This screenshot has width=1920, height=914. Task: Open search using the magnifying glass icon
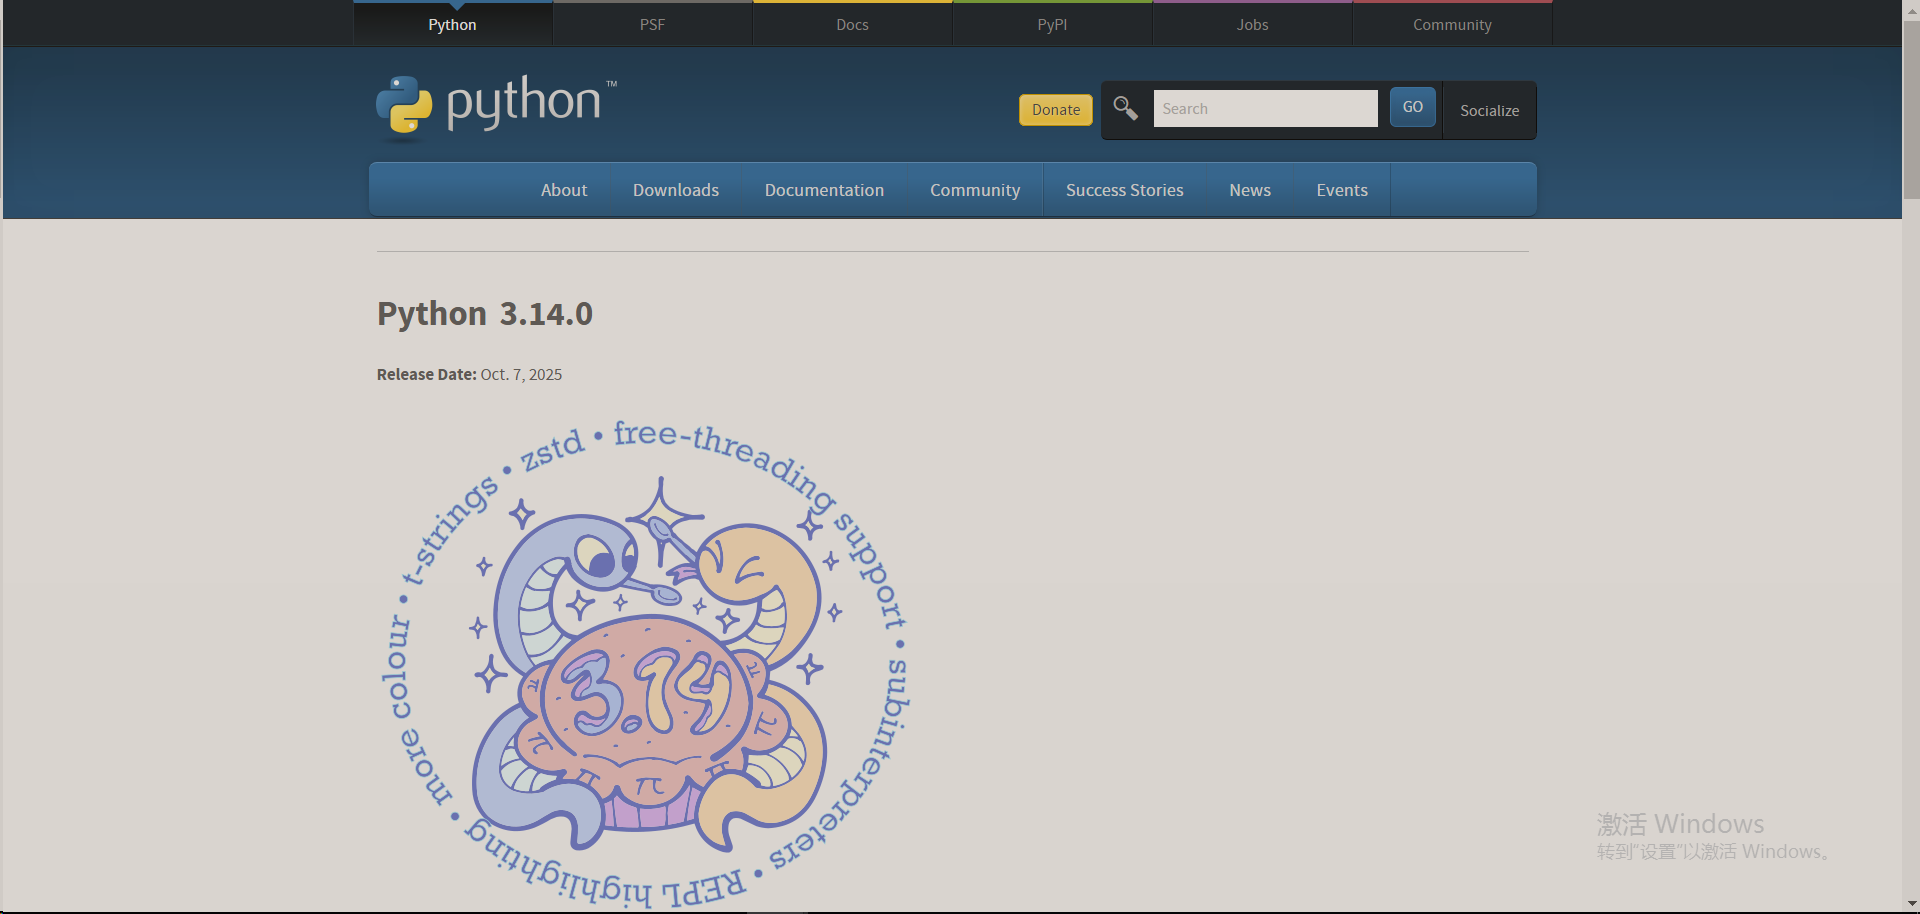point(1124,108)
